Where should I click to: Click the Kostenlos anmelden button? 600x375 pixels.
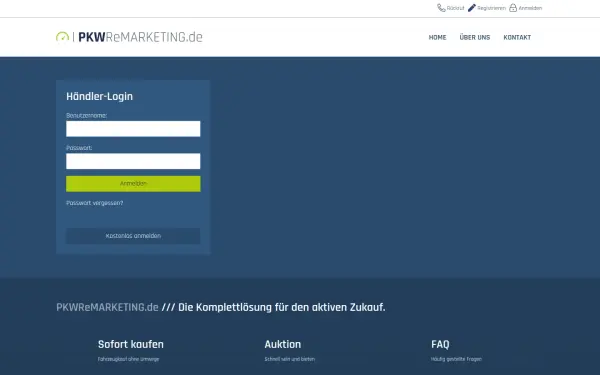pyautogui.click(x=133, y=236)
